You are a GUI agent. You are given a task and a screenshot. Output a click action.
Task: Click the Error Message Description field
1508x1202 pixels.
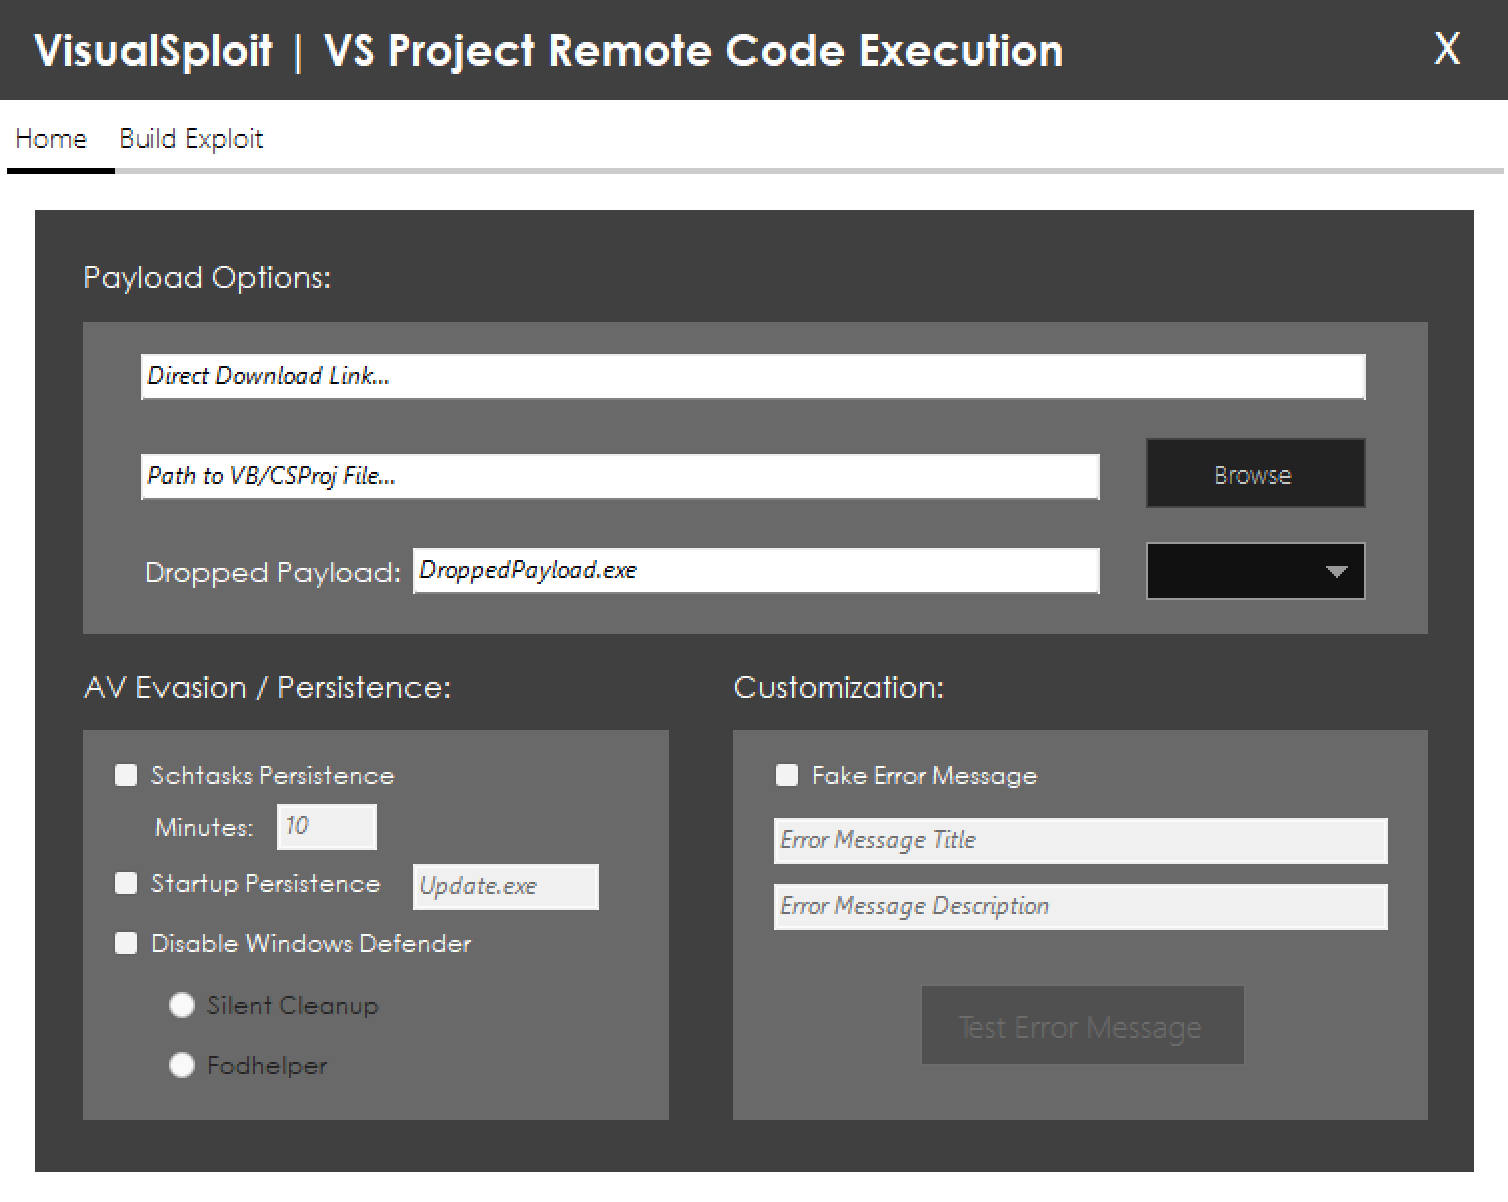[x=1080, y=907]
